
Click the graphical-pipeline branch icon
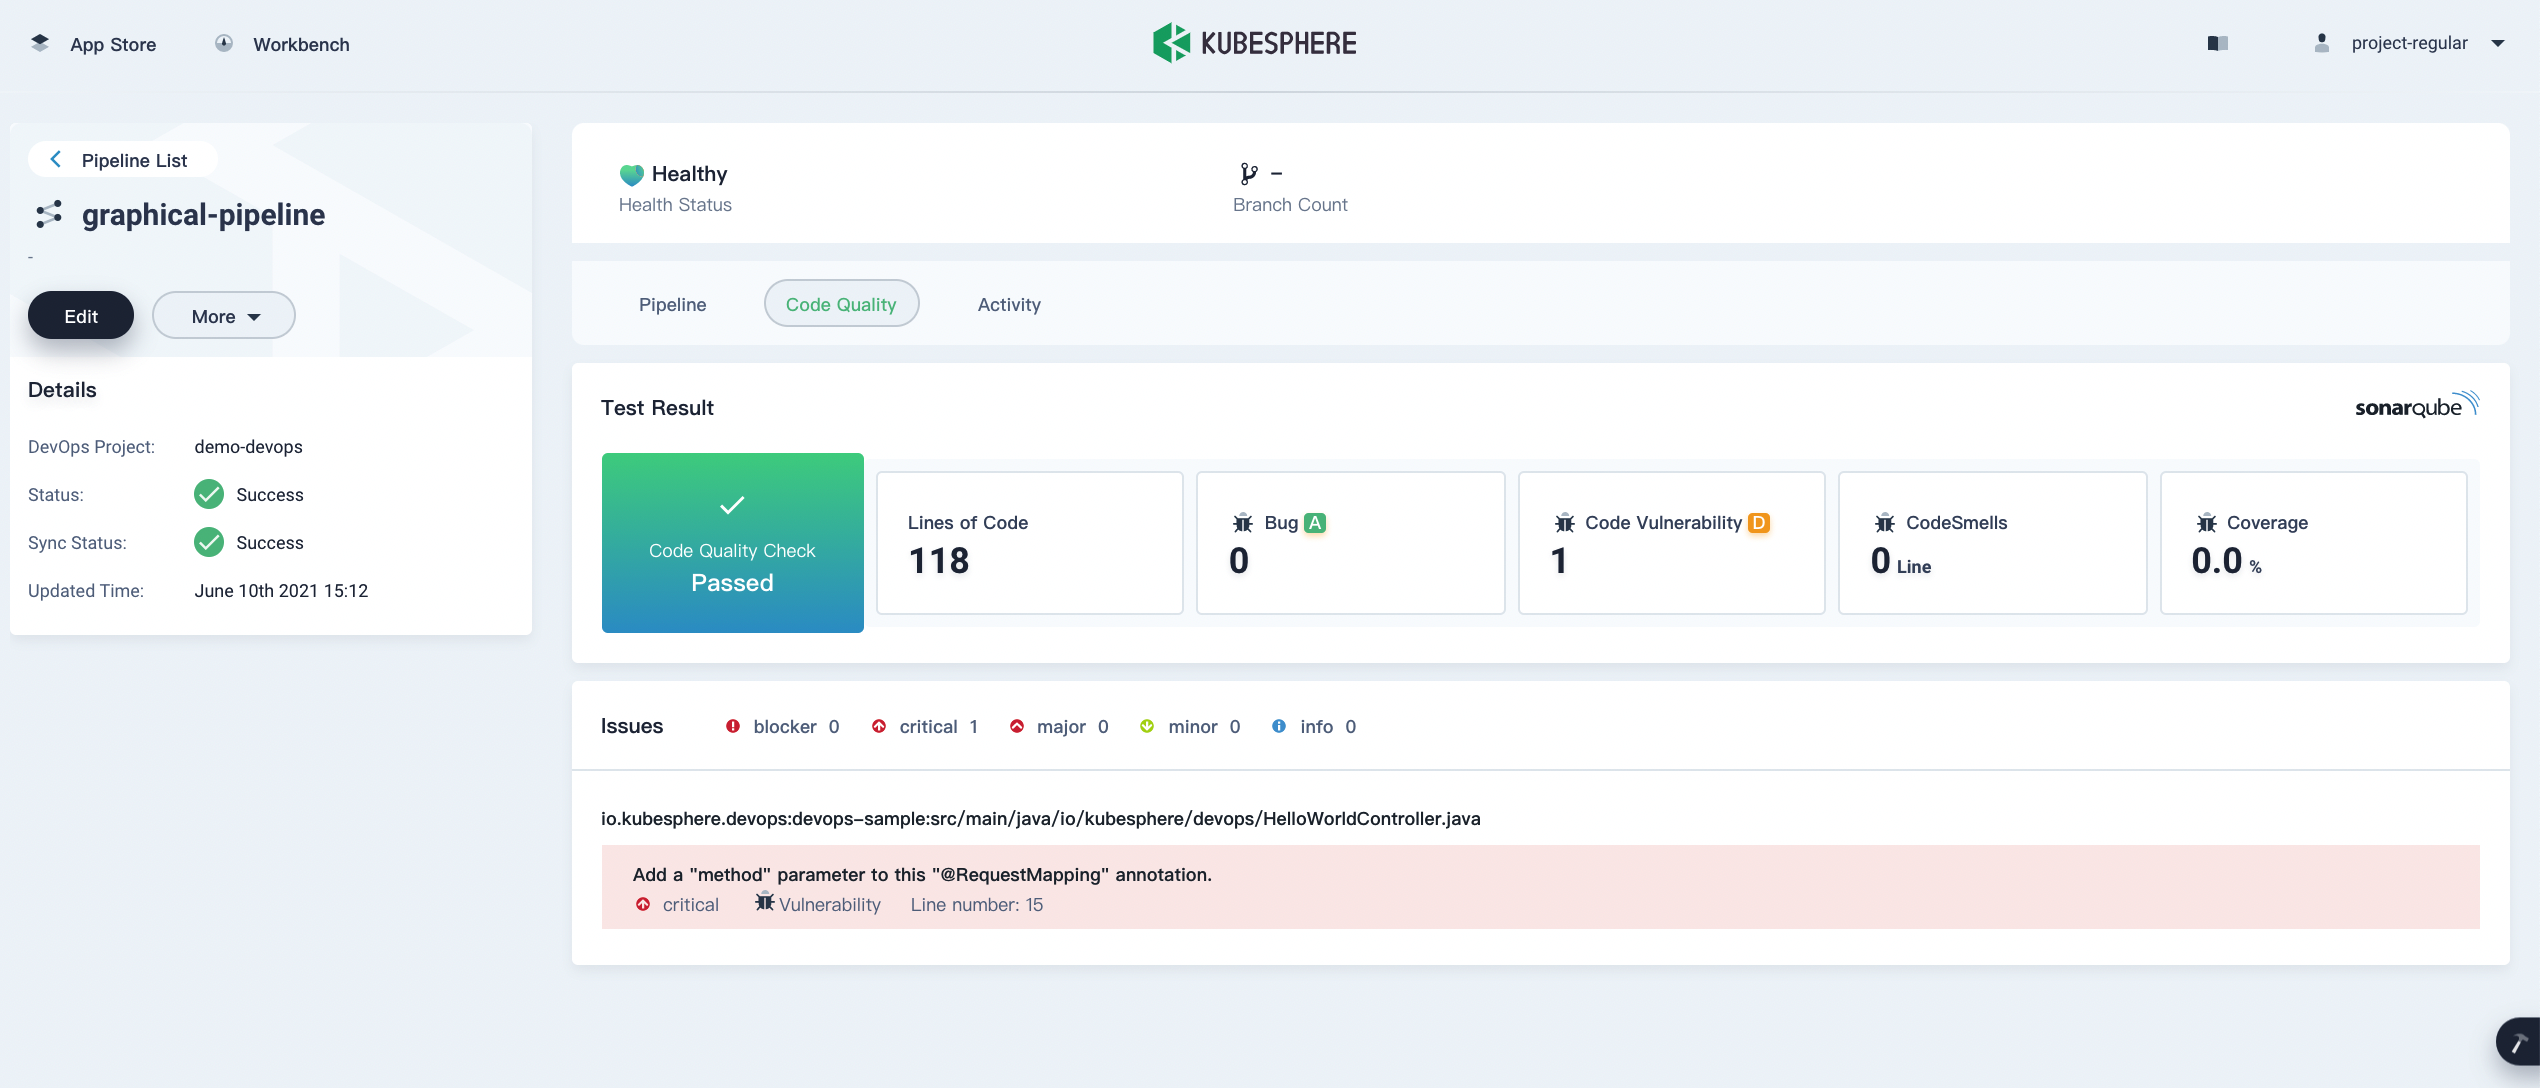[49, 212]
